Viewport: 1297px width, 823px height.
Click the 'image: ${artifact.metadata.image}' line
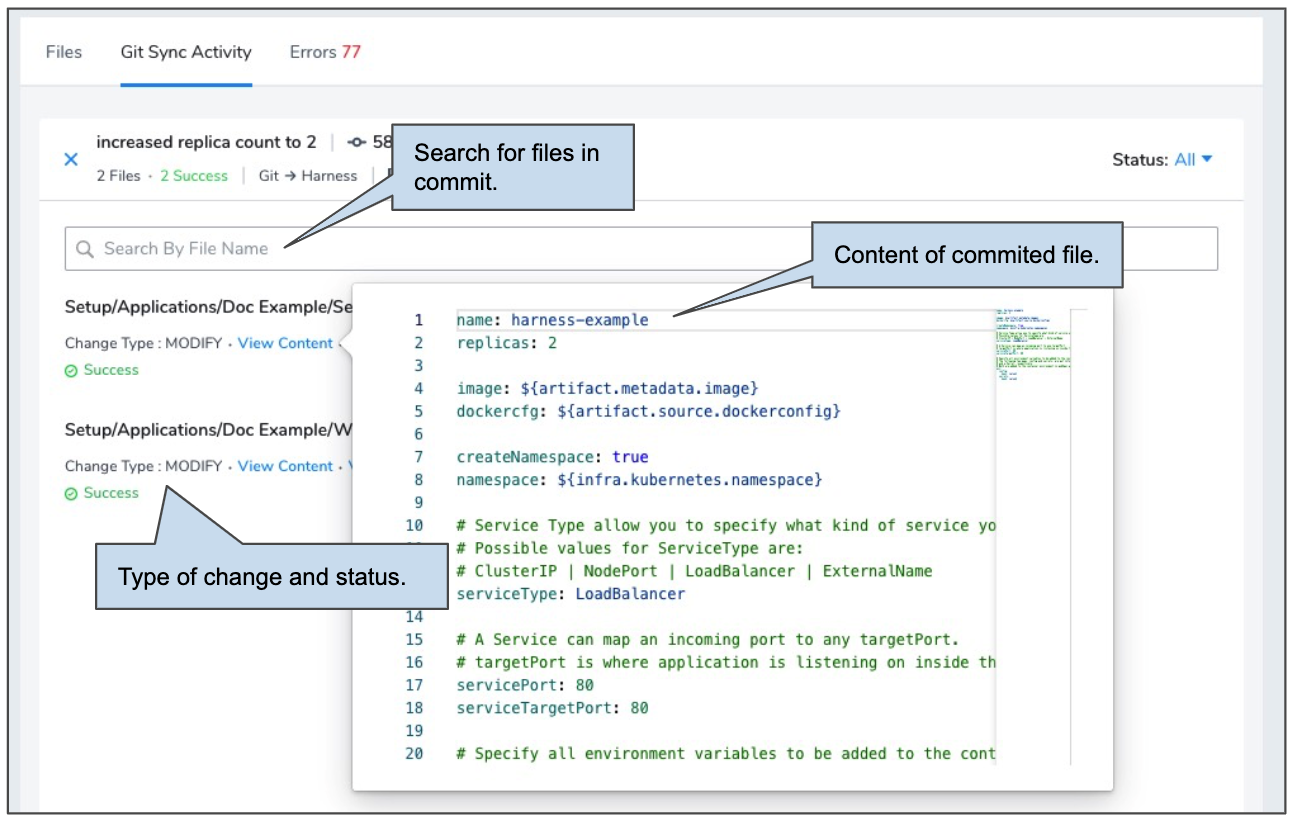(x=607, y=388)
